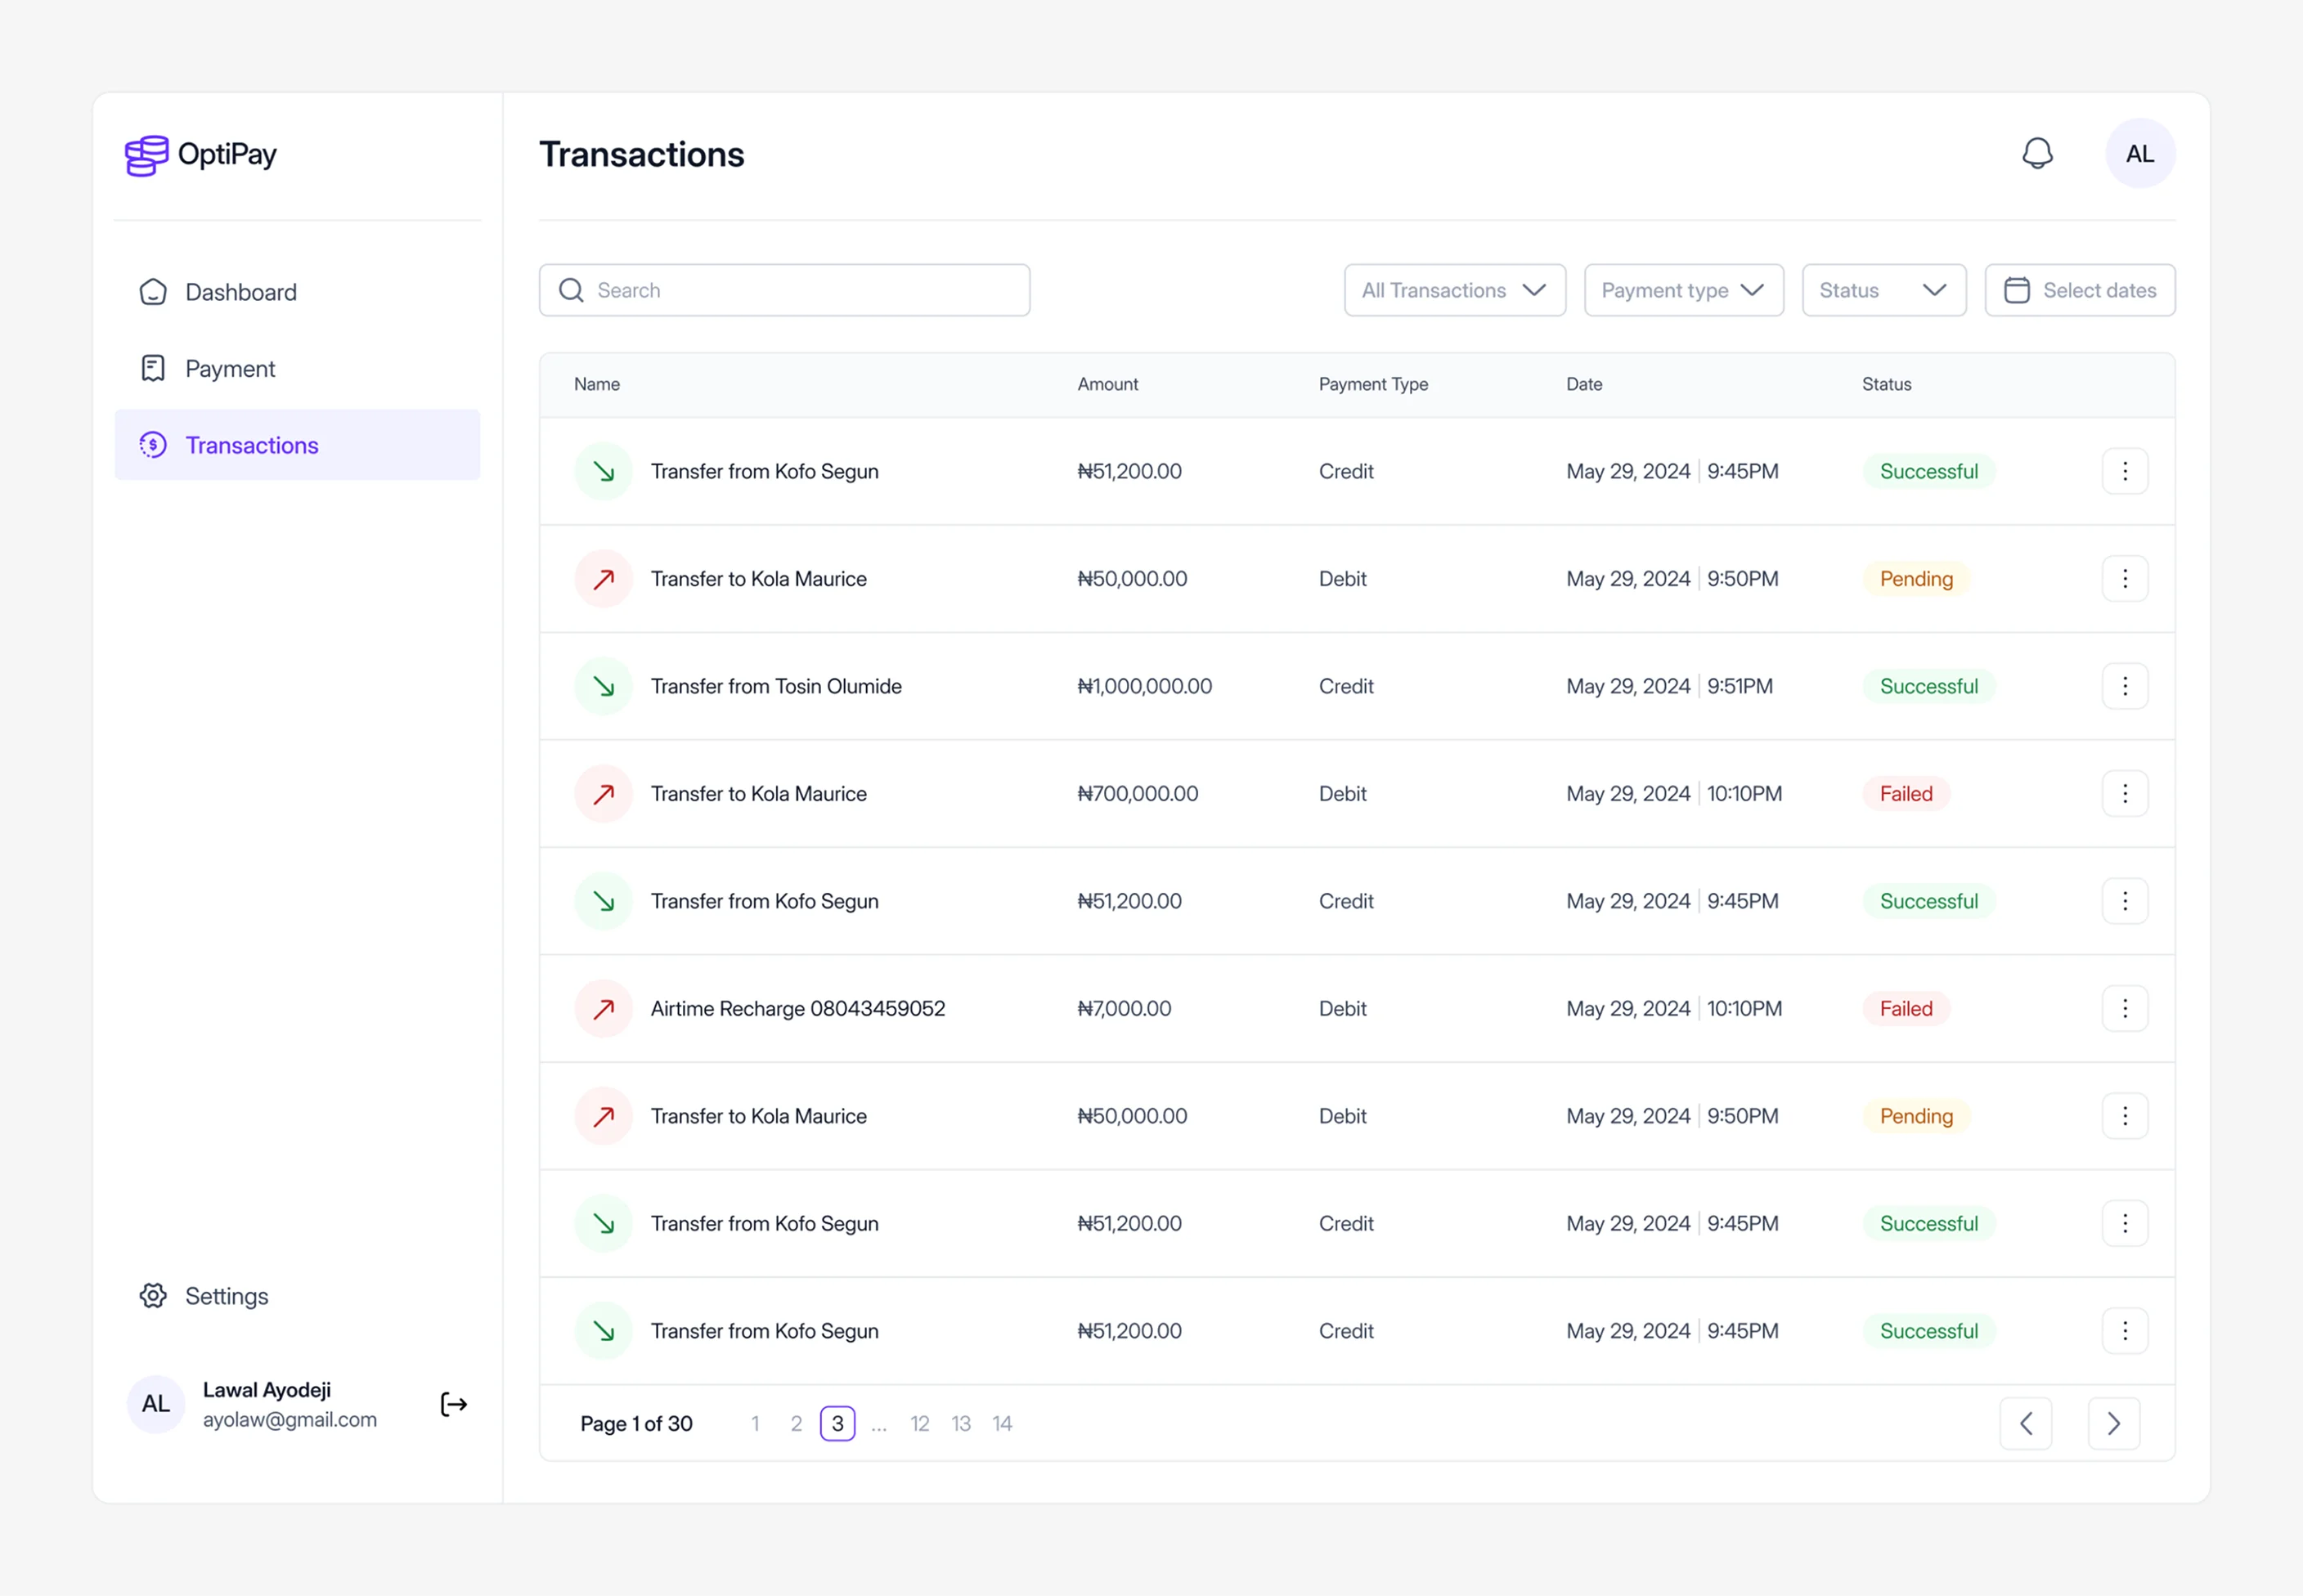Open Payment type filter dropdown
The width and height of the screenshot is (2303, 1596).
tap(1684, 290)
